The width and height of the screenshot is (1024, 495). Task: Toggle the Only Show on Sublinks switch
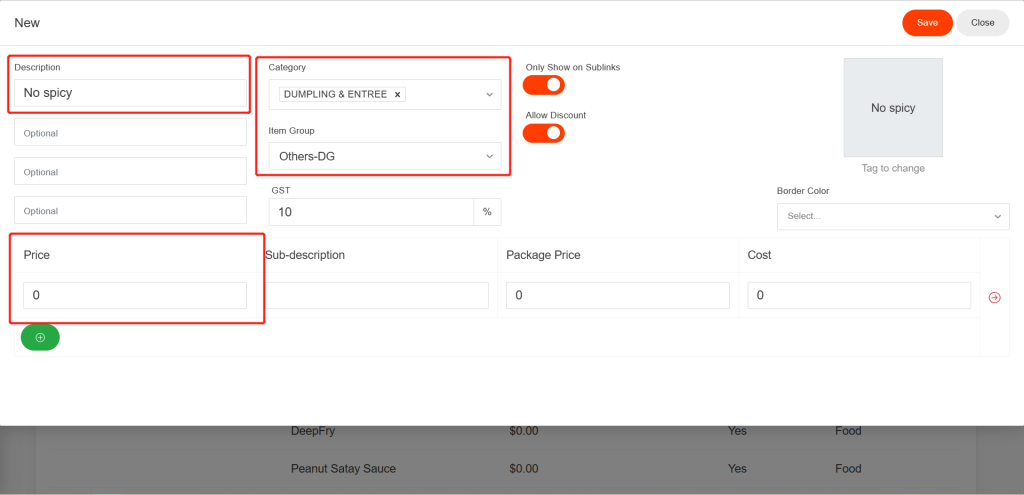pyautogui.click(x=544, y=85)
